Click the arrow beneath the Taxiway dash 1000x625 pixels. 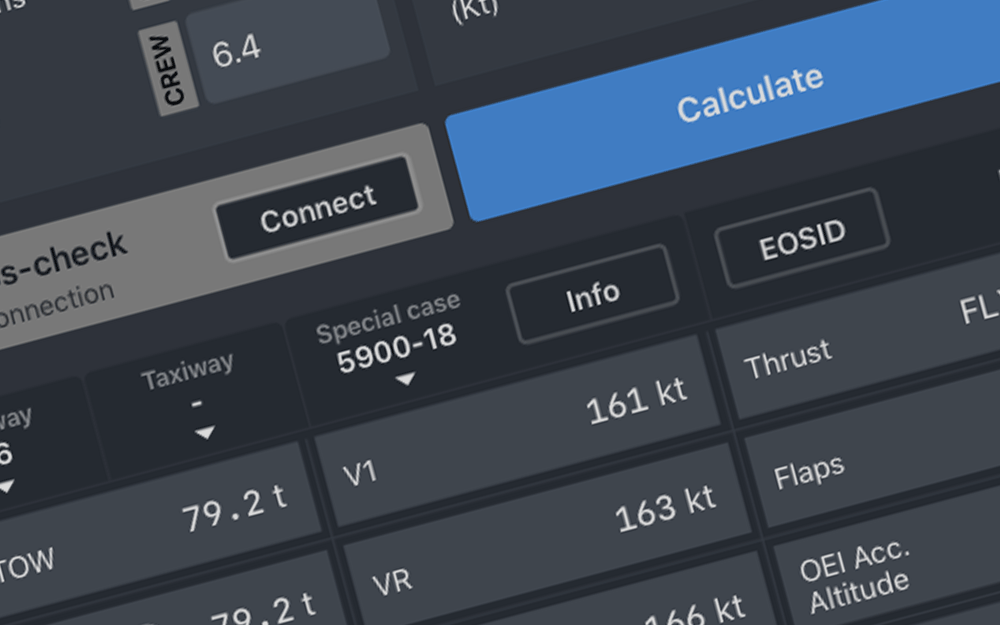[x=204, y=433]
